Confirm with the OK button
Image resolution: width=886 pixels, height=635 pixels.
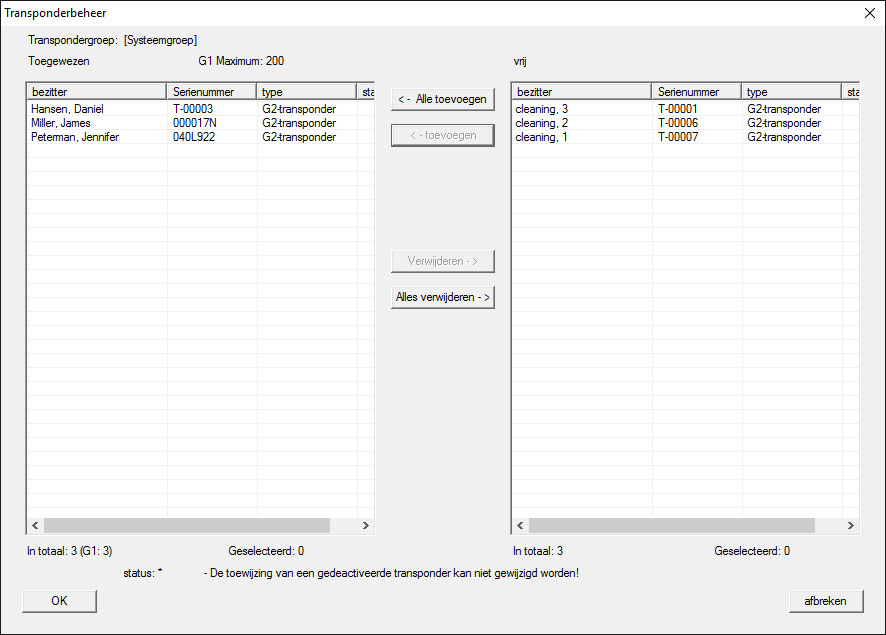59,601
